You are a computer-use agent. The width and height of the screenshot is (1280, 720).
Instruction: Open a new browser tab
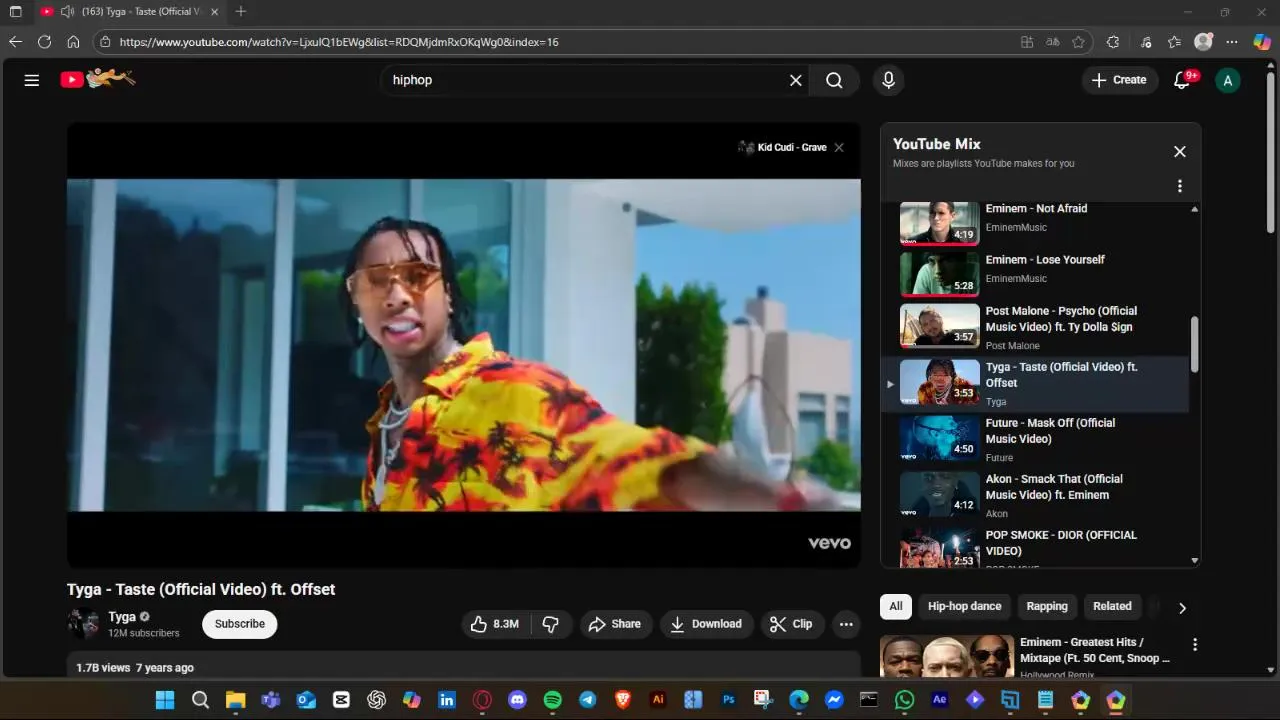[241, 12]
